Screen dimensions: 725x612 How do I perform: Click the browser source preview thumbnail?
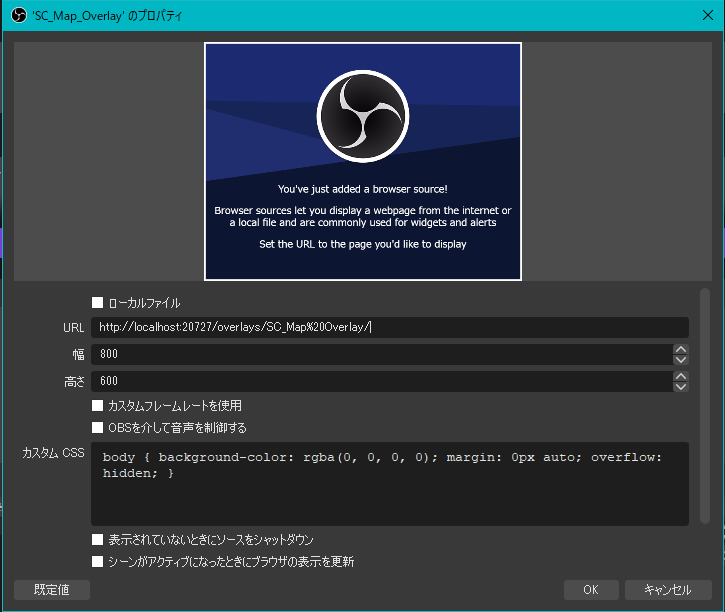pyautogui.click(x=363, y=161)
